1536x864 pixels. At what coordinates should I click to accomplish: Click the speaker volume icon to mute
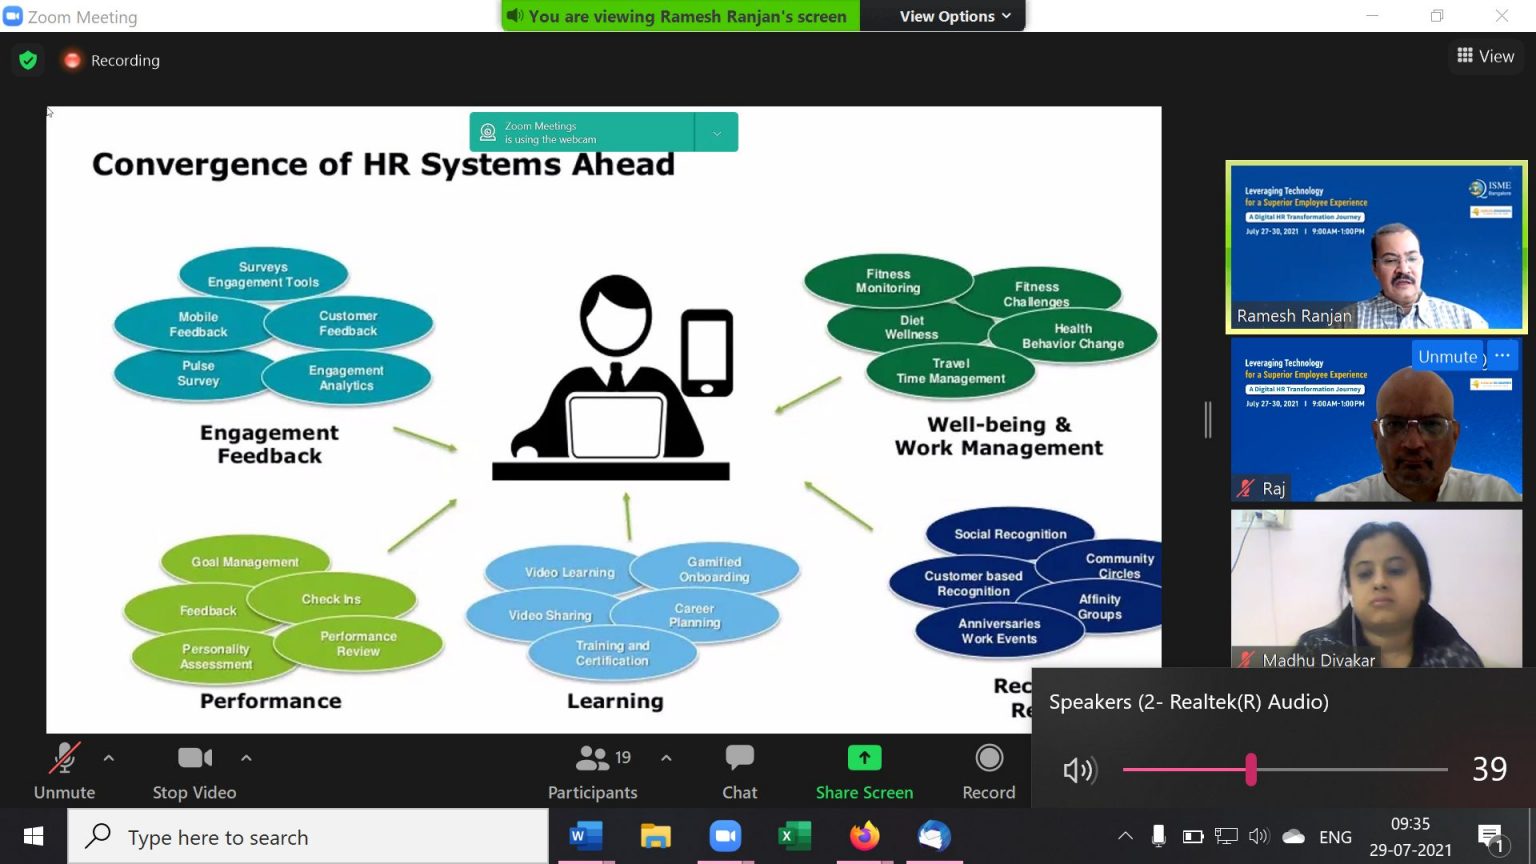click(1079, 770)
